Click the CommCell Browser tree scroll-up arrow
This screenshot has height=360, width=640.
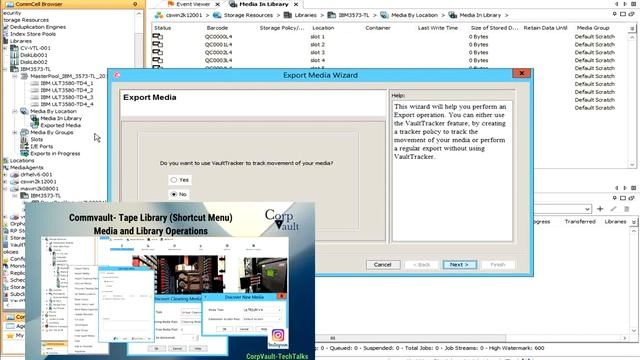click(x=138, y=14)
